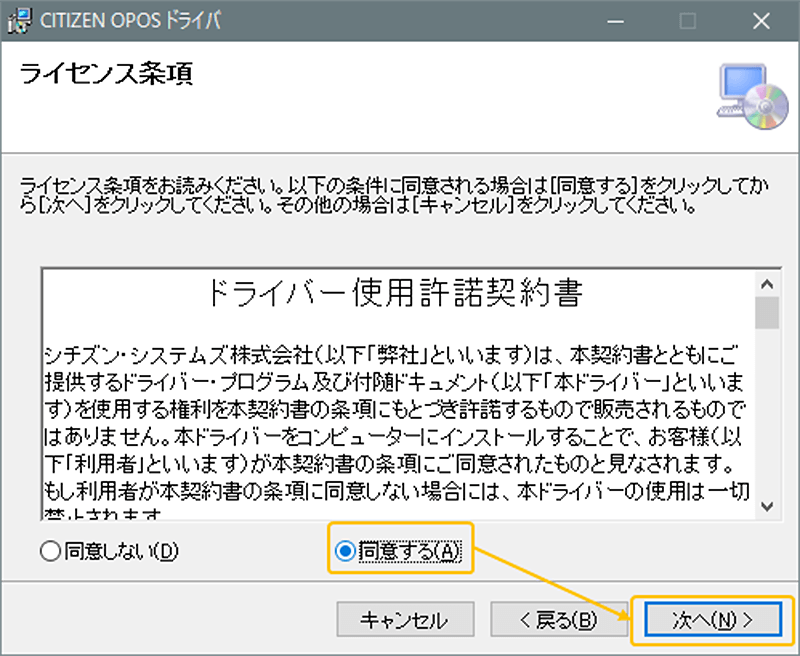Proceed with the 次へ(N) > button

pyautogui.click(x=711, y=620)
